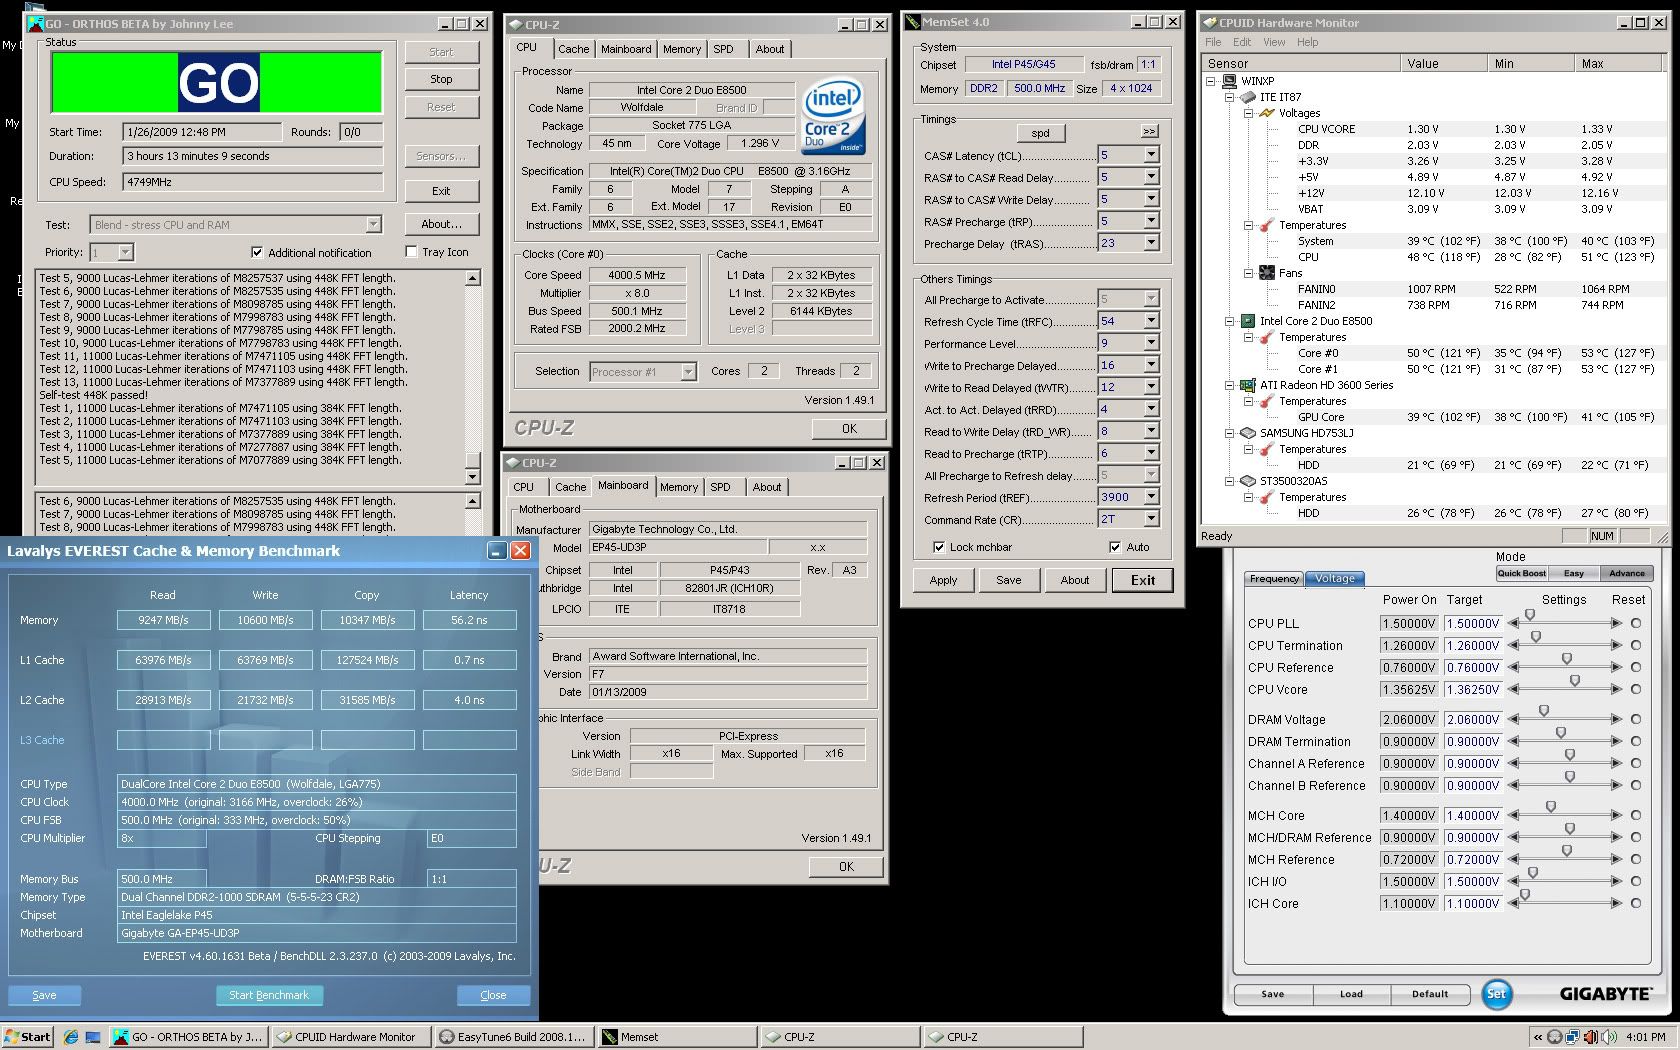This screenshot has height=1050, width=1680.
Task: Click the Orthos log scrollbar down arrow
Action: 473,477
